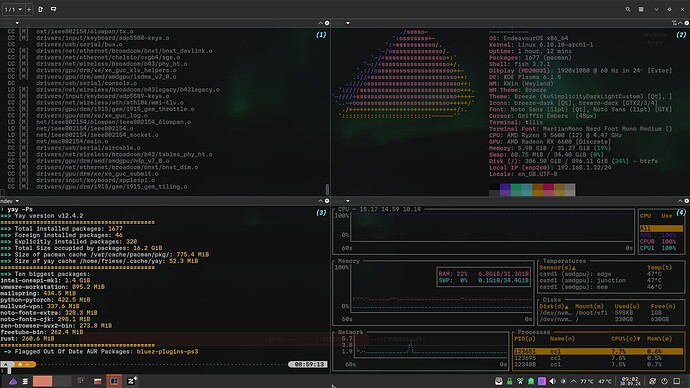Viewport: 690px width, 388px height.
Task: Select process row with PID 123695
Action: (598, 358)
